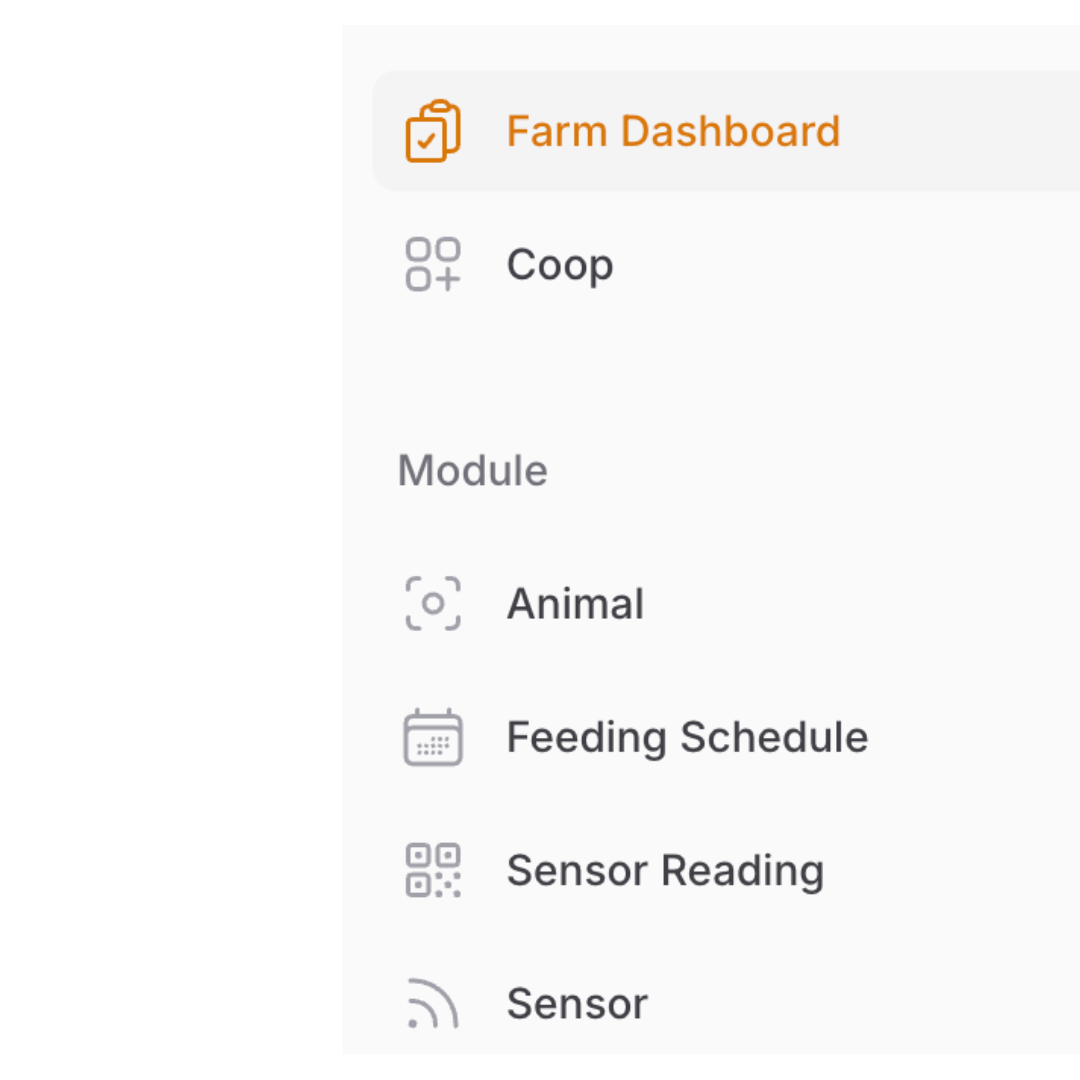Image resolution: width=1080 pixels, height=1080 pixels.
Task: Click the plus symbol in Coop icon
Action: click(x=447, y=279)
